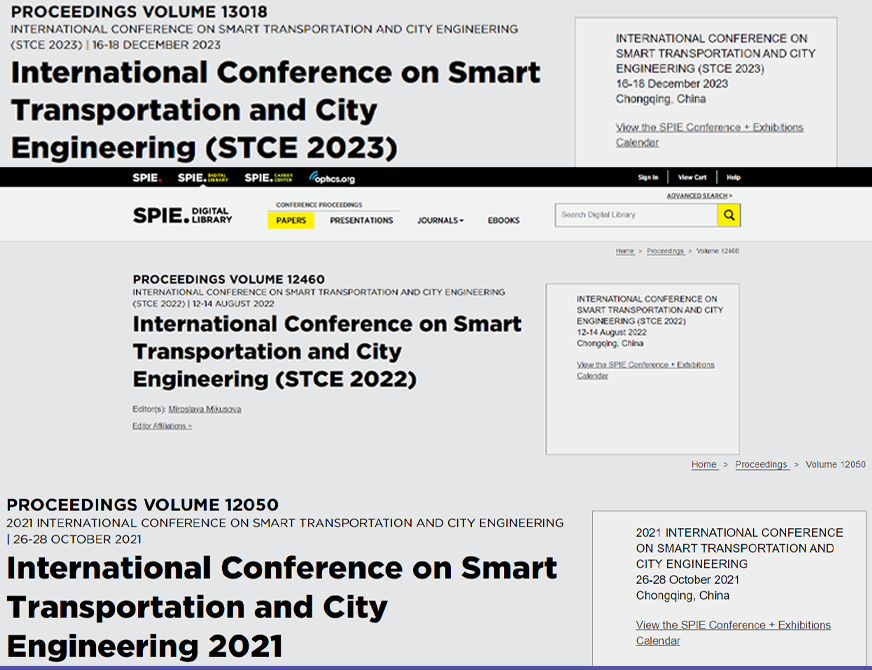The image size is (872, 670).
Task: Click Proceedings breadcrumb beside Volume 12050
Action: pos(761,464)
